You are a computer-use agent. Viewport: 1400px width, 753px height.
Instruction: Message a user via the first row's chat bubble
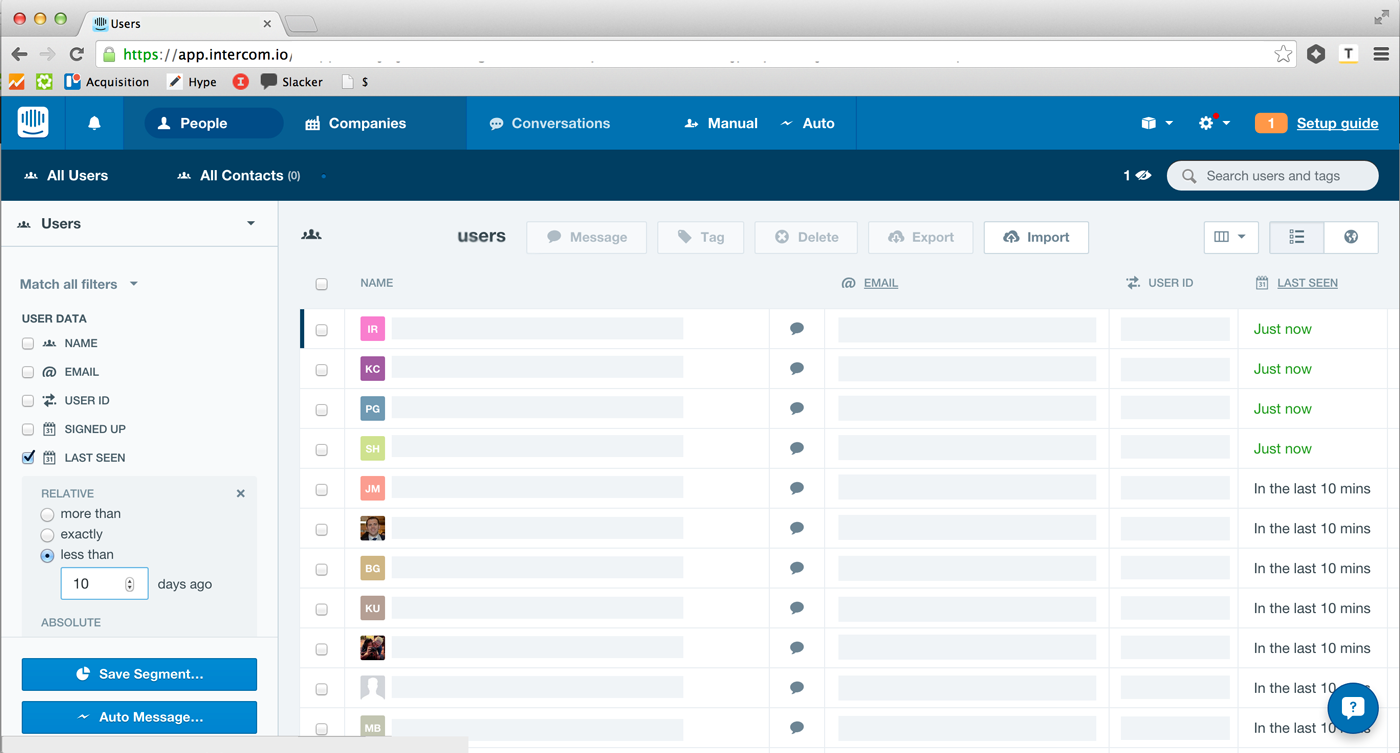[795, 328]
